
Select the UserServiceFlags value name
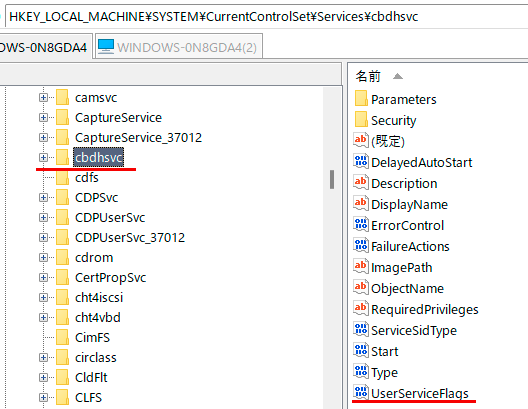(420, 393)
